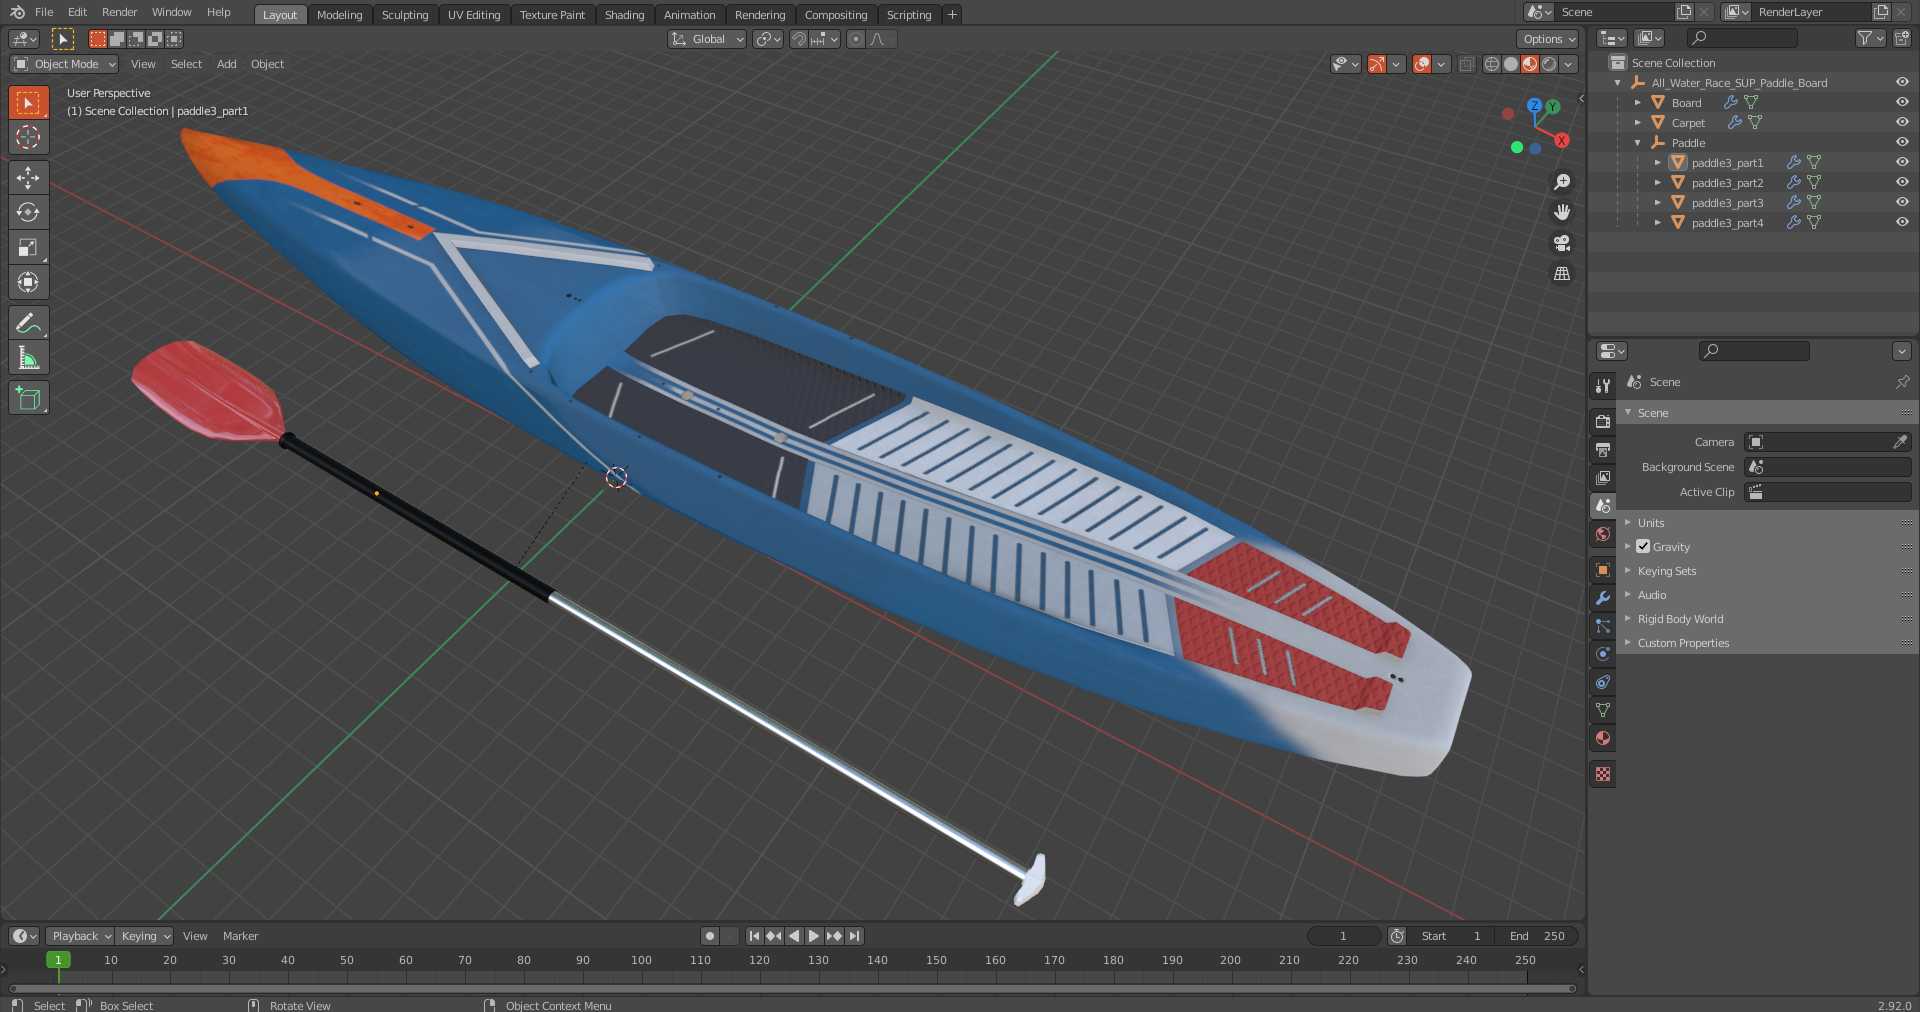
Task: Open the Material properties tab
Action: coord(1603,738)
